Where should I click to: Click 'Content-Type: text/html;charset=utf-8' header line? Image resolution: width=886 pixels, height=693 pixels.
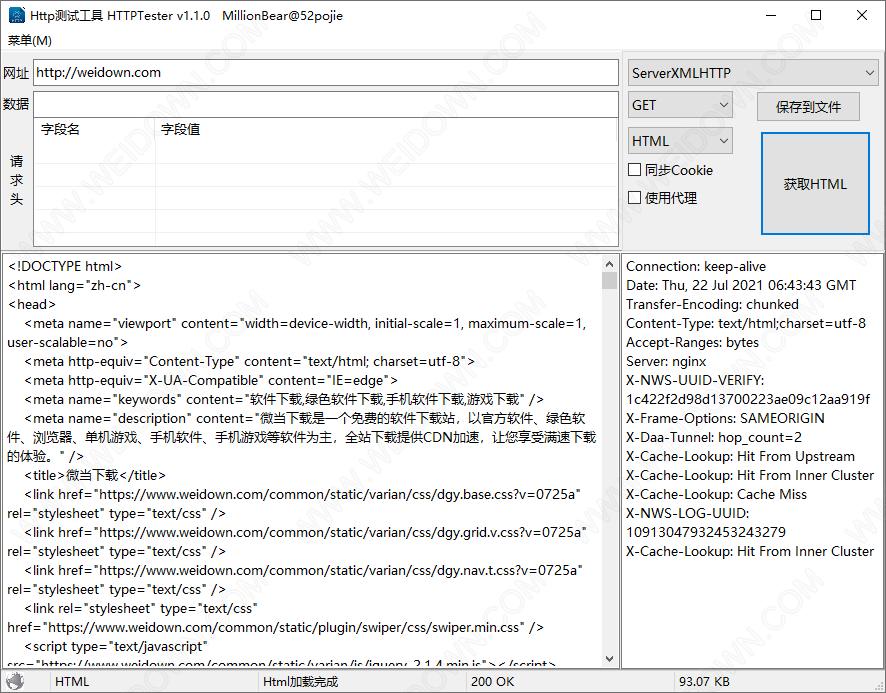click(x=745, y=323)
